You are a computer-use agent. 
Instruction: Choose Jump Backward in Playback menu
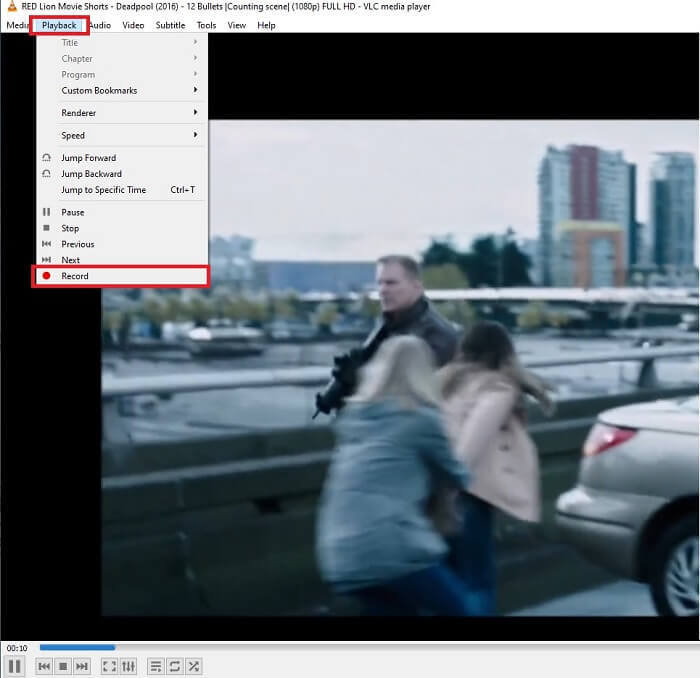(x=122, y=174)
